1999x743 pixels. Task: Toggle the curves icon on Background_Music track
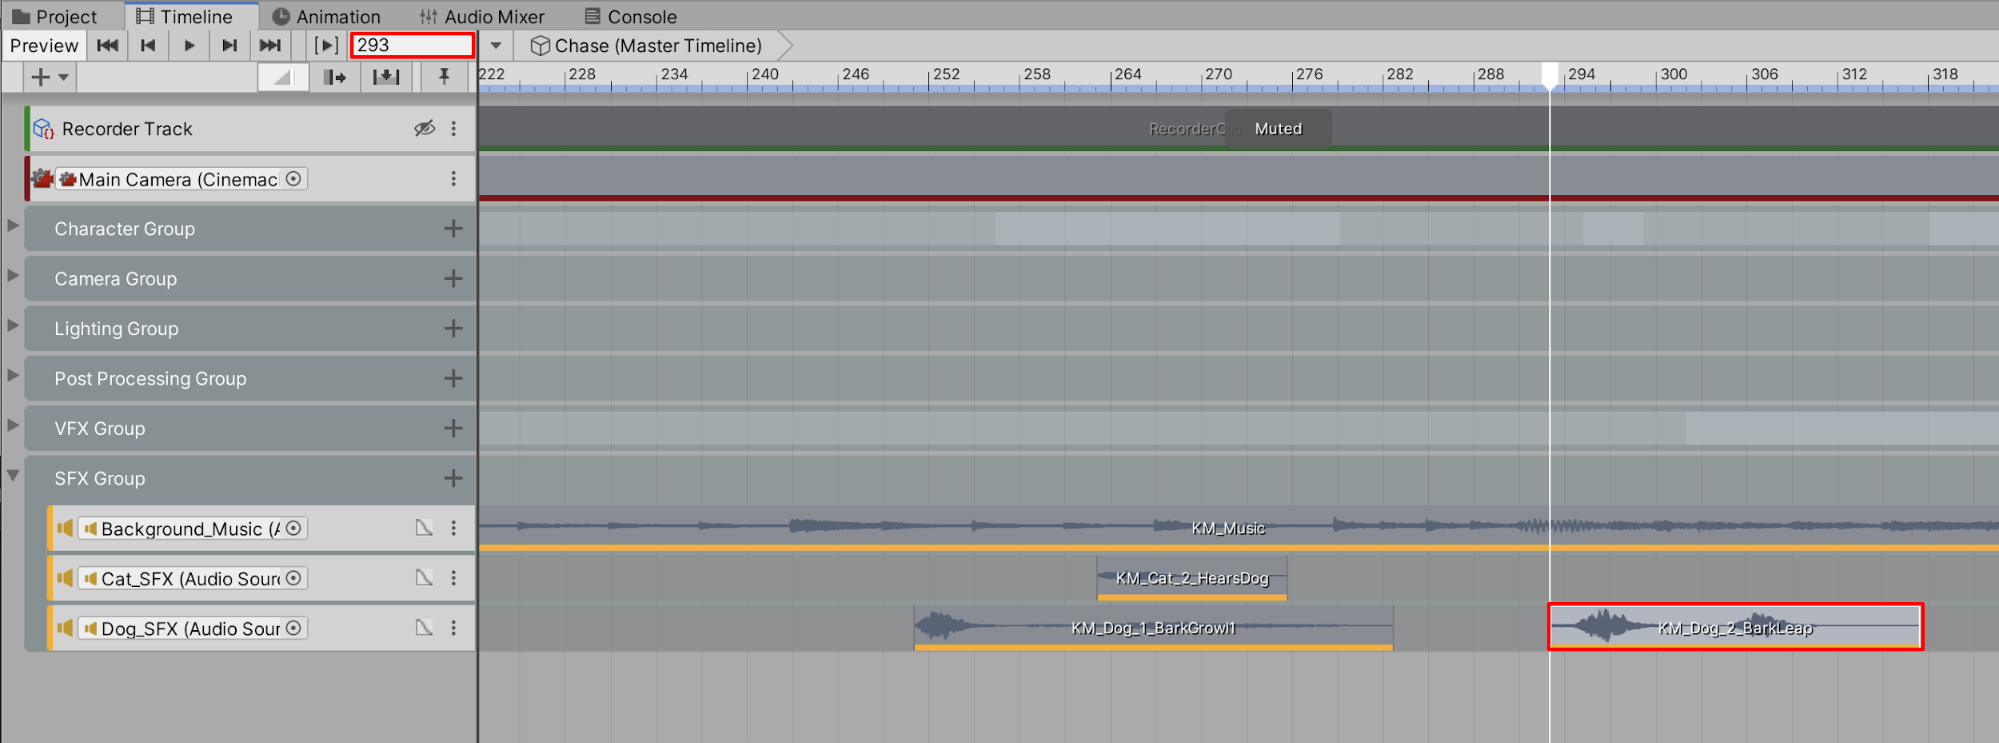425,528
